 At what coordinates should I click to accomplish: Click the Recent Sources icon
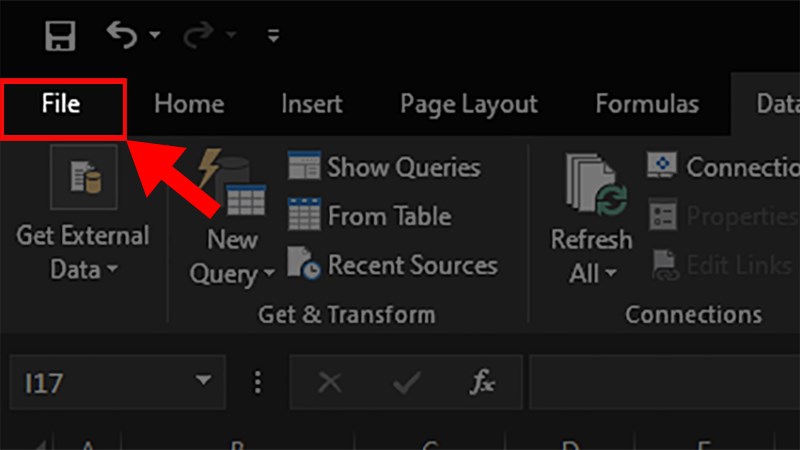(x=304, y=265)
